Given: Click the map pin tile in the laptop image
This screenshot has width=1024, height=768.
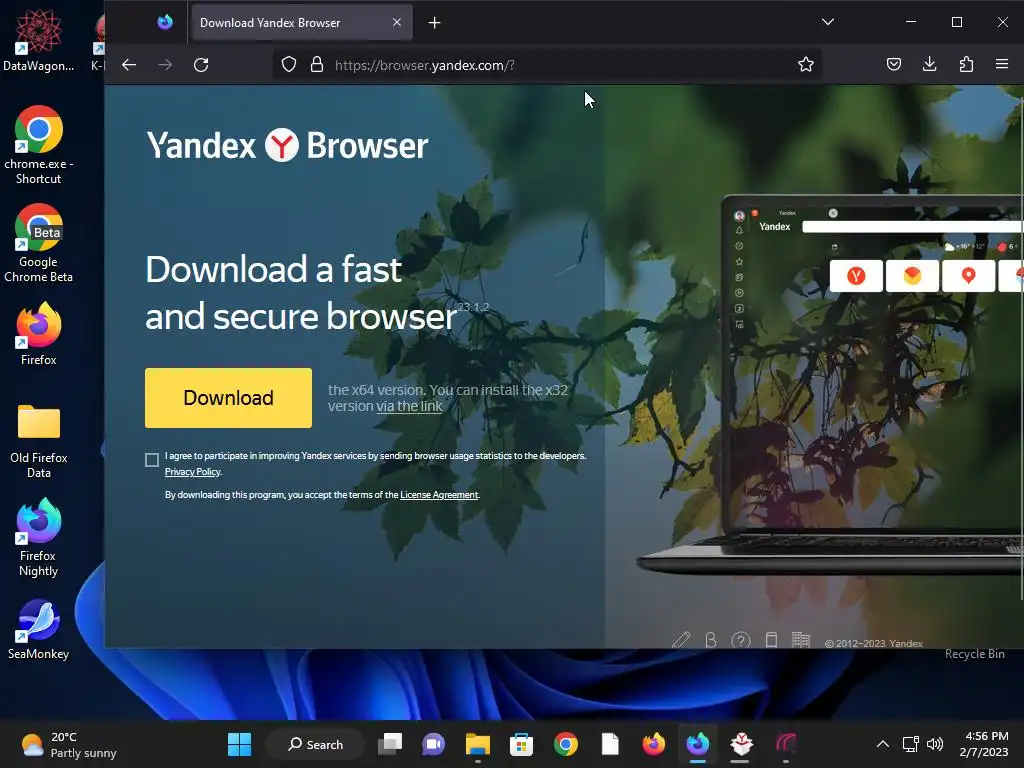Looking at the screenshot, I should pyautogui.click(x=968, y=276).
